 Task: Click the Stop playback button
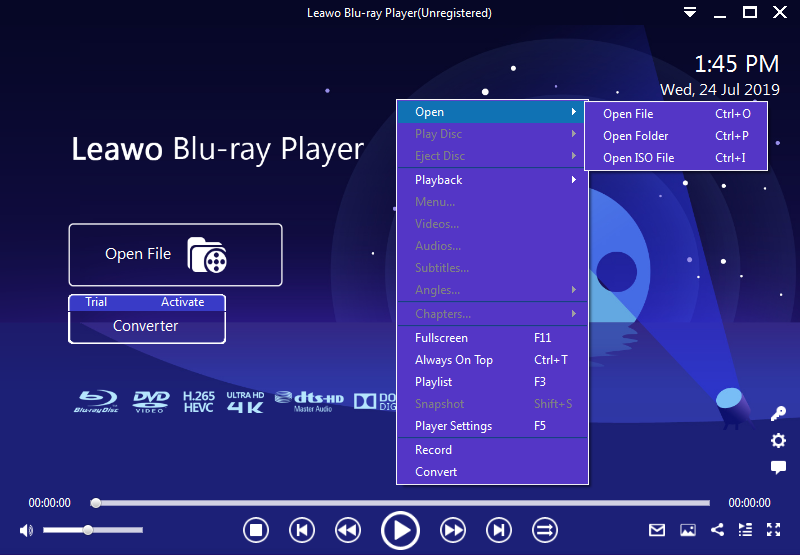[x=256, y=531]
